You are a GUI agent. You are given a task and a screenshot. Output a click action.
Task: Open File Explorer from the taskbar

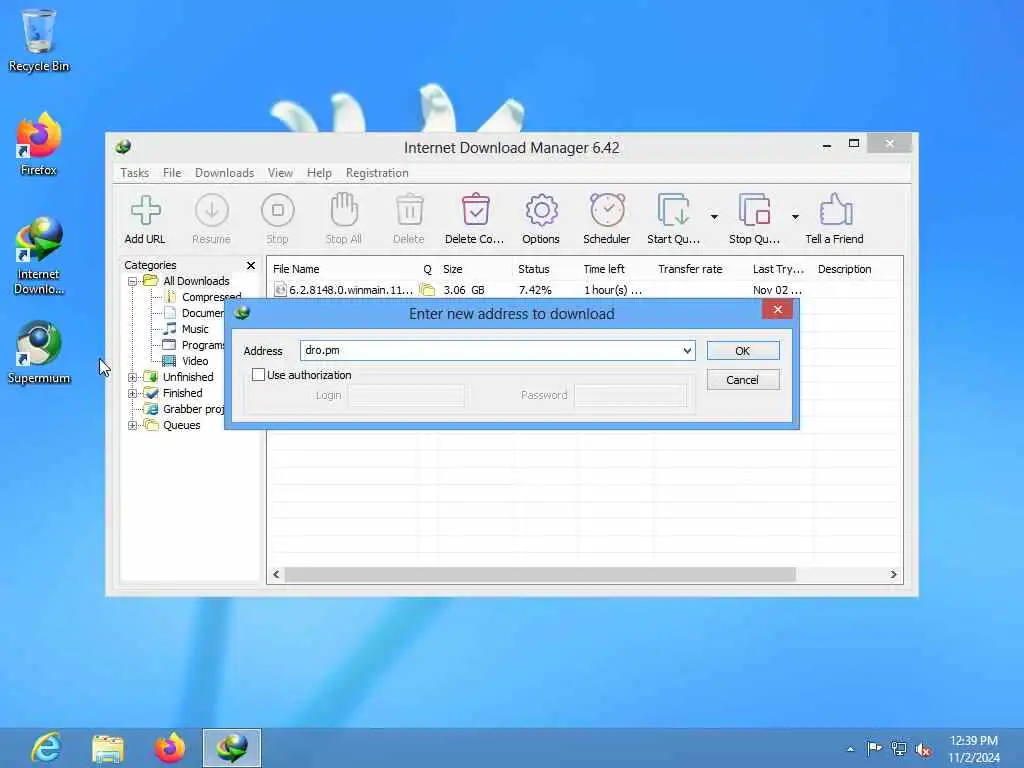point(108,748)
